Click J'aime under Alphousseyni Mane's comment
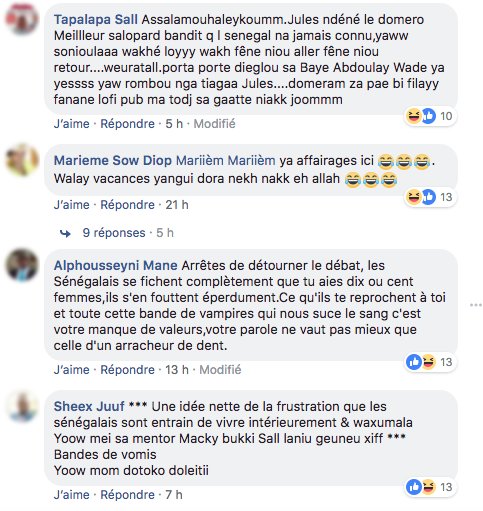Screen dimensions: 483x511 [72, 370]
